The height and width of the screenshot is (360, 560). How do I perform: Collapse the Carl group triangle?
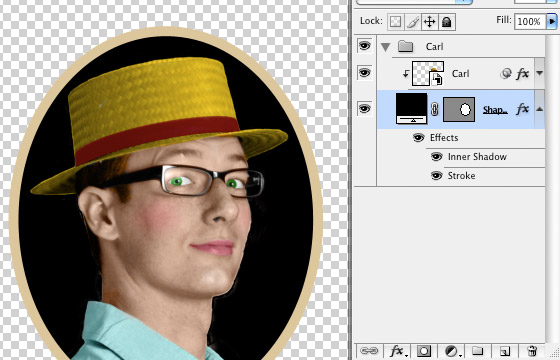click(x=385, y=47)
